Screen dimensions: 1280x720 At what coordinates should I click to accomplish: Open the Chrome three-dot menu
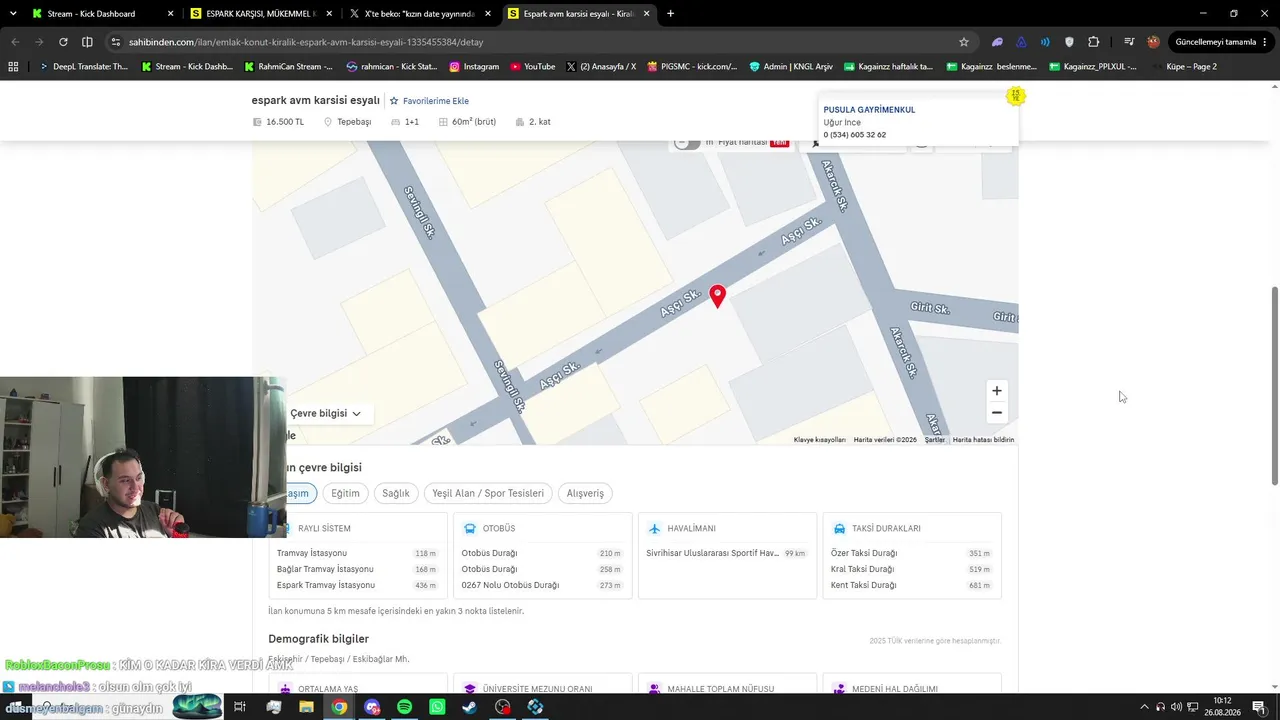click(1267, 42)
